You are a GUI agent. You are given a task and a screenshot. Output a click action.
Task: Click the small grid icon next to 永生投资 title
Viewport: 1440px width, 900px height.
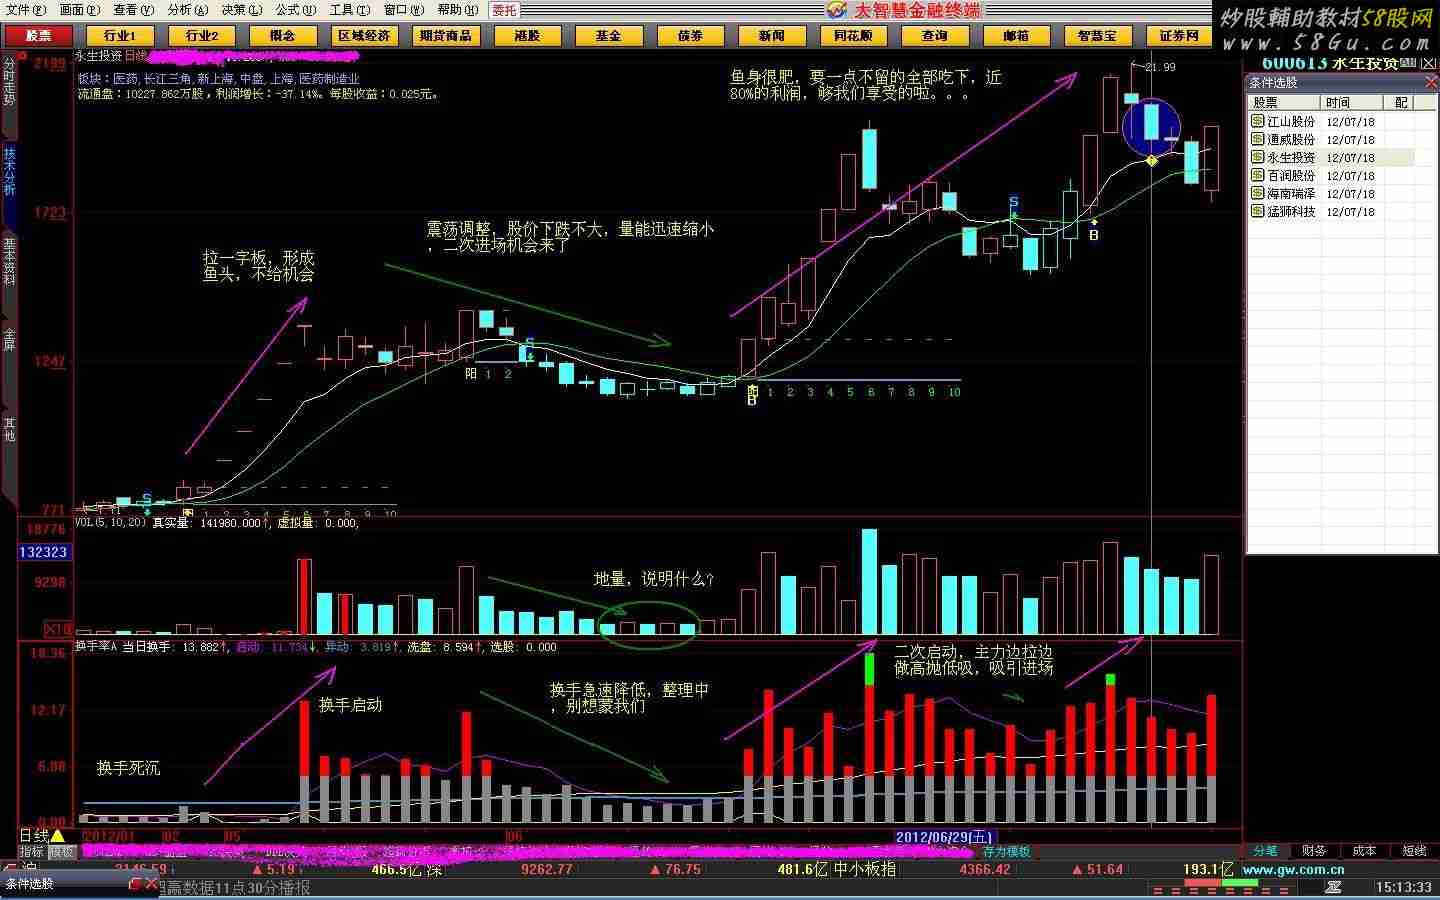[1409, 63]
